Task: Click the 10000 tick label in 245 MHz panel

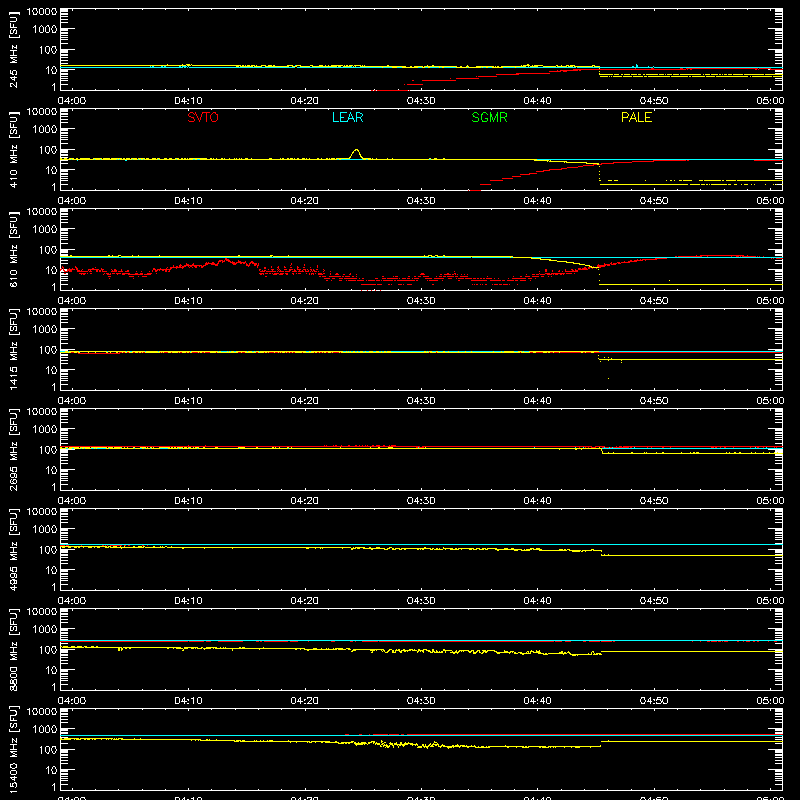Action: (x=42, y=12)
